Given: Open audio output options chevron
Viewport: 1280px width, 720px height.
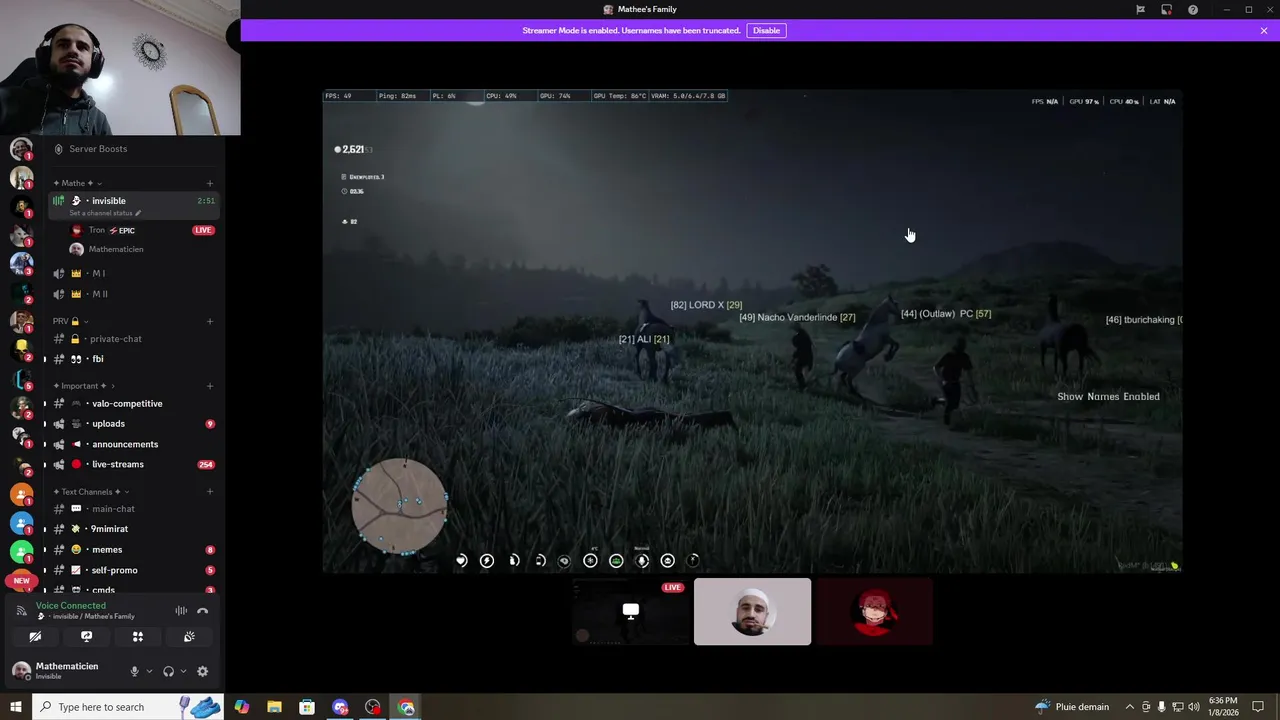Looking at the screenshot, I should coord(183,672).
